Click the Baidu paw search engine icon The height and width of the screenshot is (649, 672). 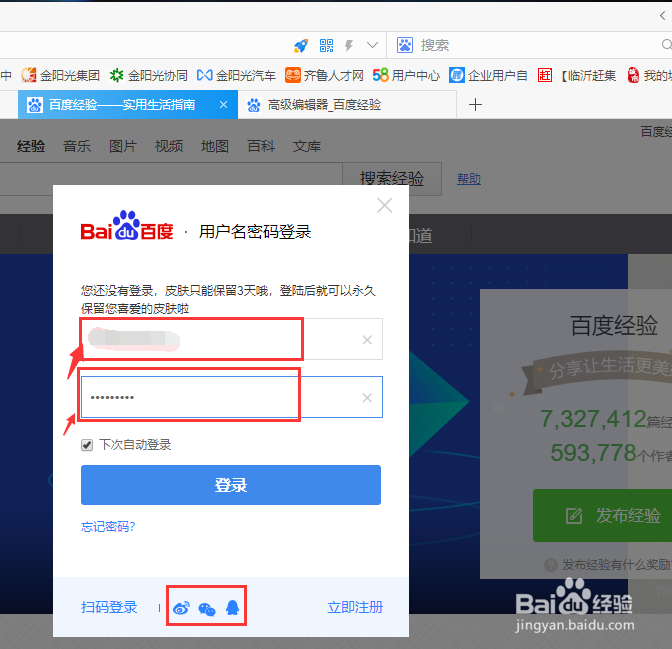(405, 45)
